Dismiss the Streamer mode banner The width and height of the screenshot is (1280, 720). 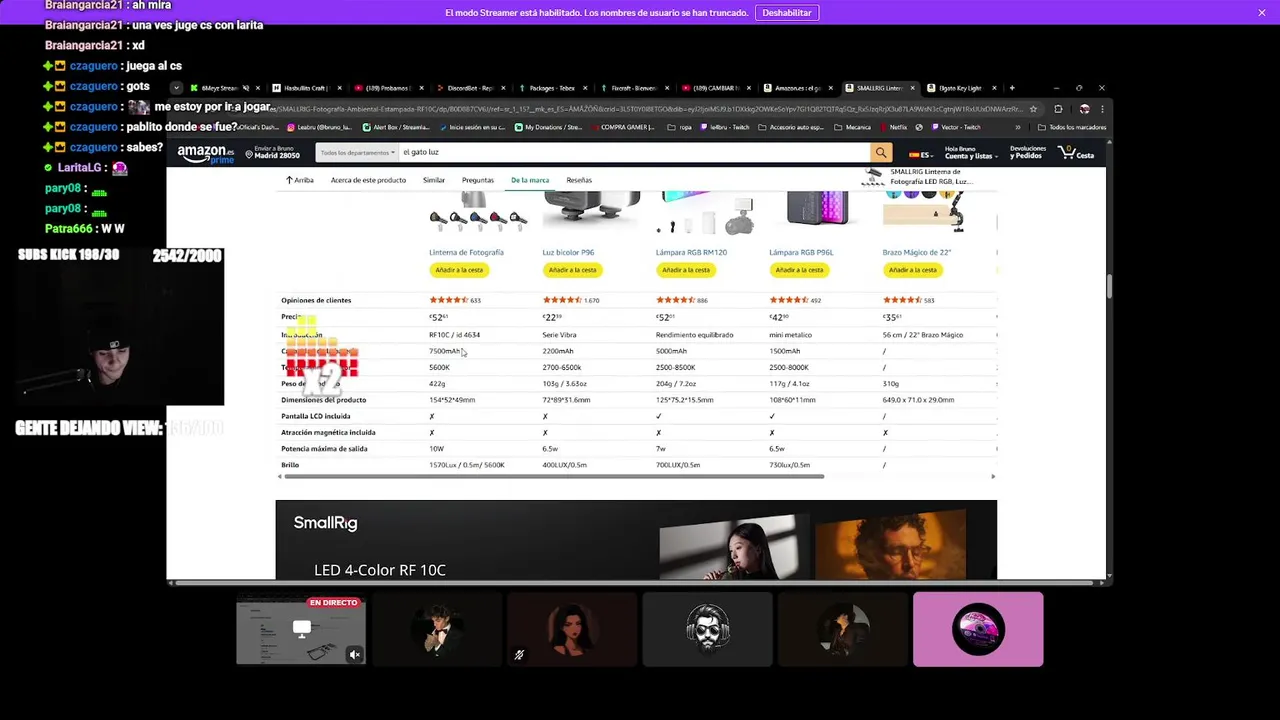(1262, 13)
